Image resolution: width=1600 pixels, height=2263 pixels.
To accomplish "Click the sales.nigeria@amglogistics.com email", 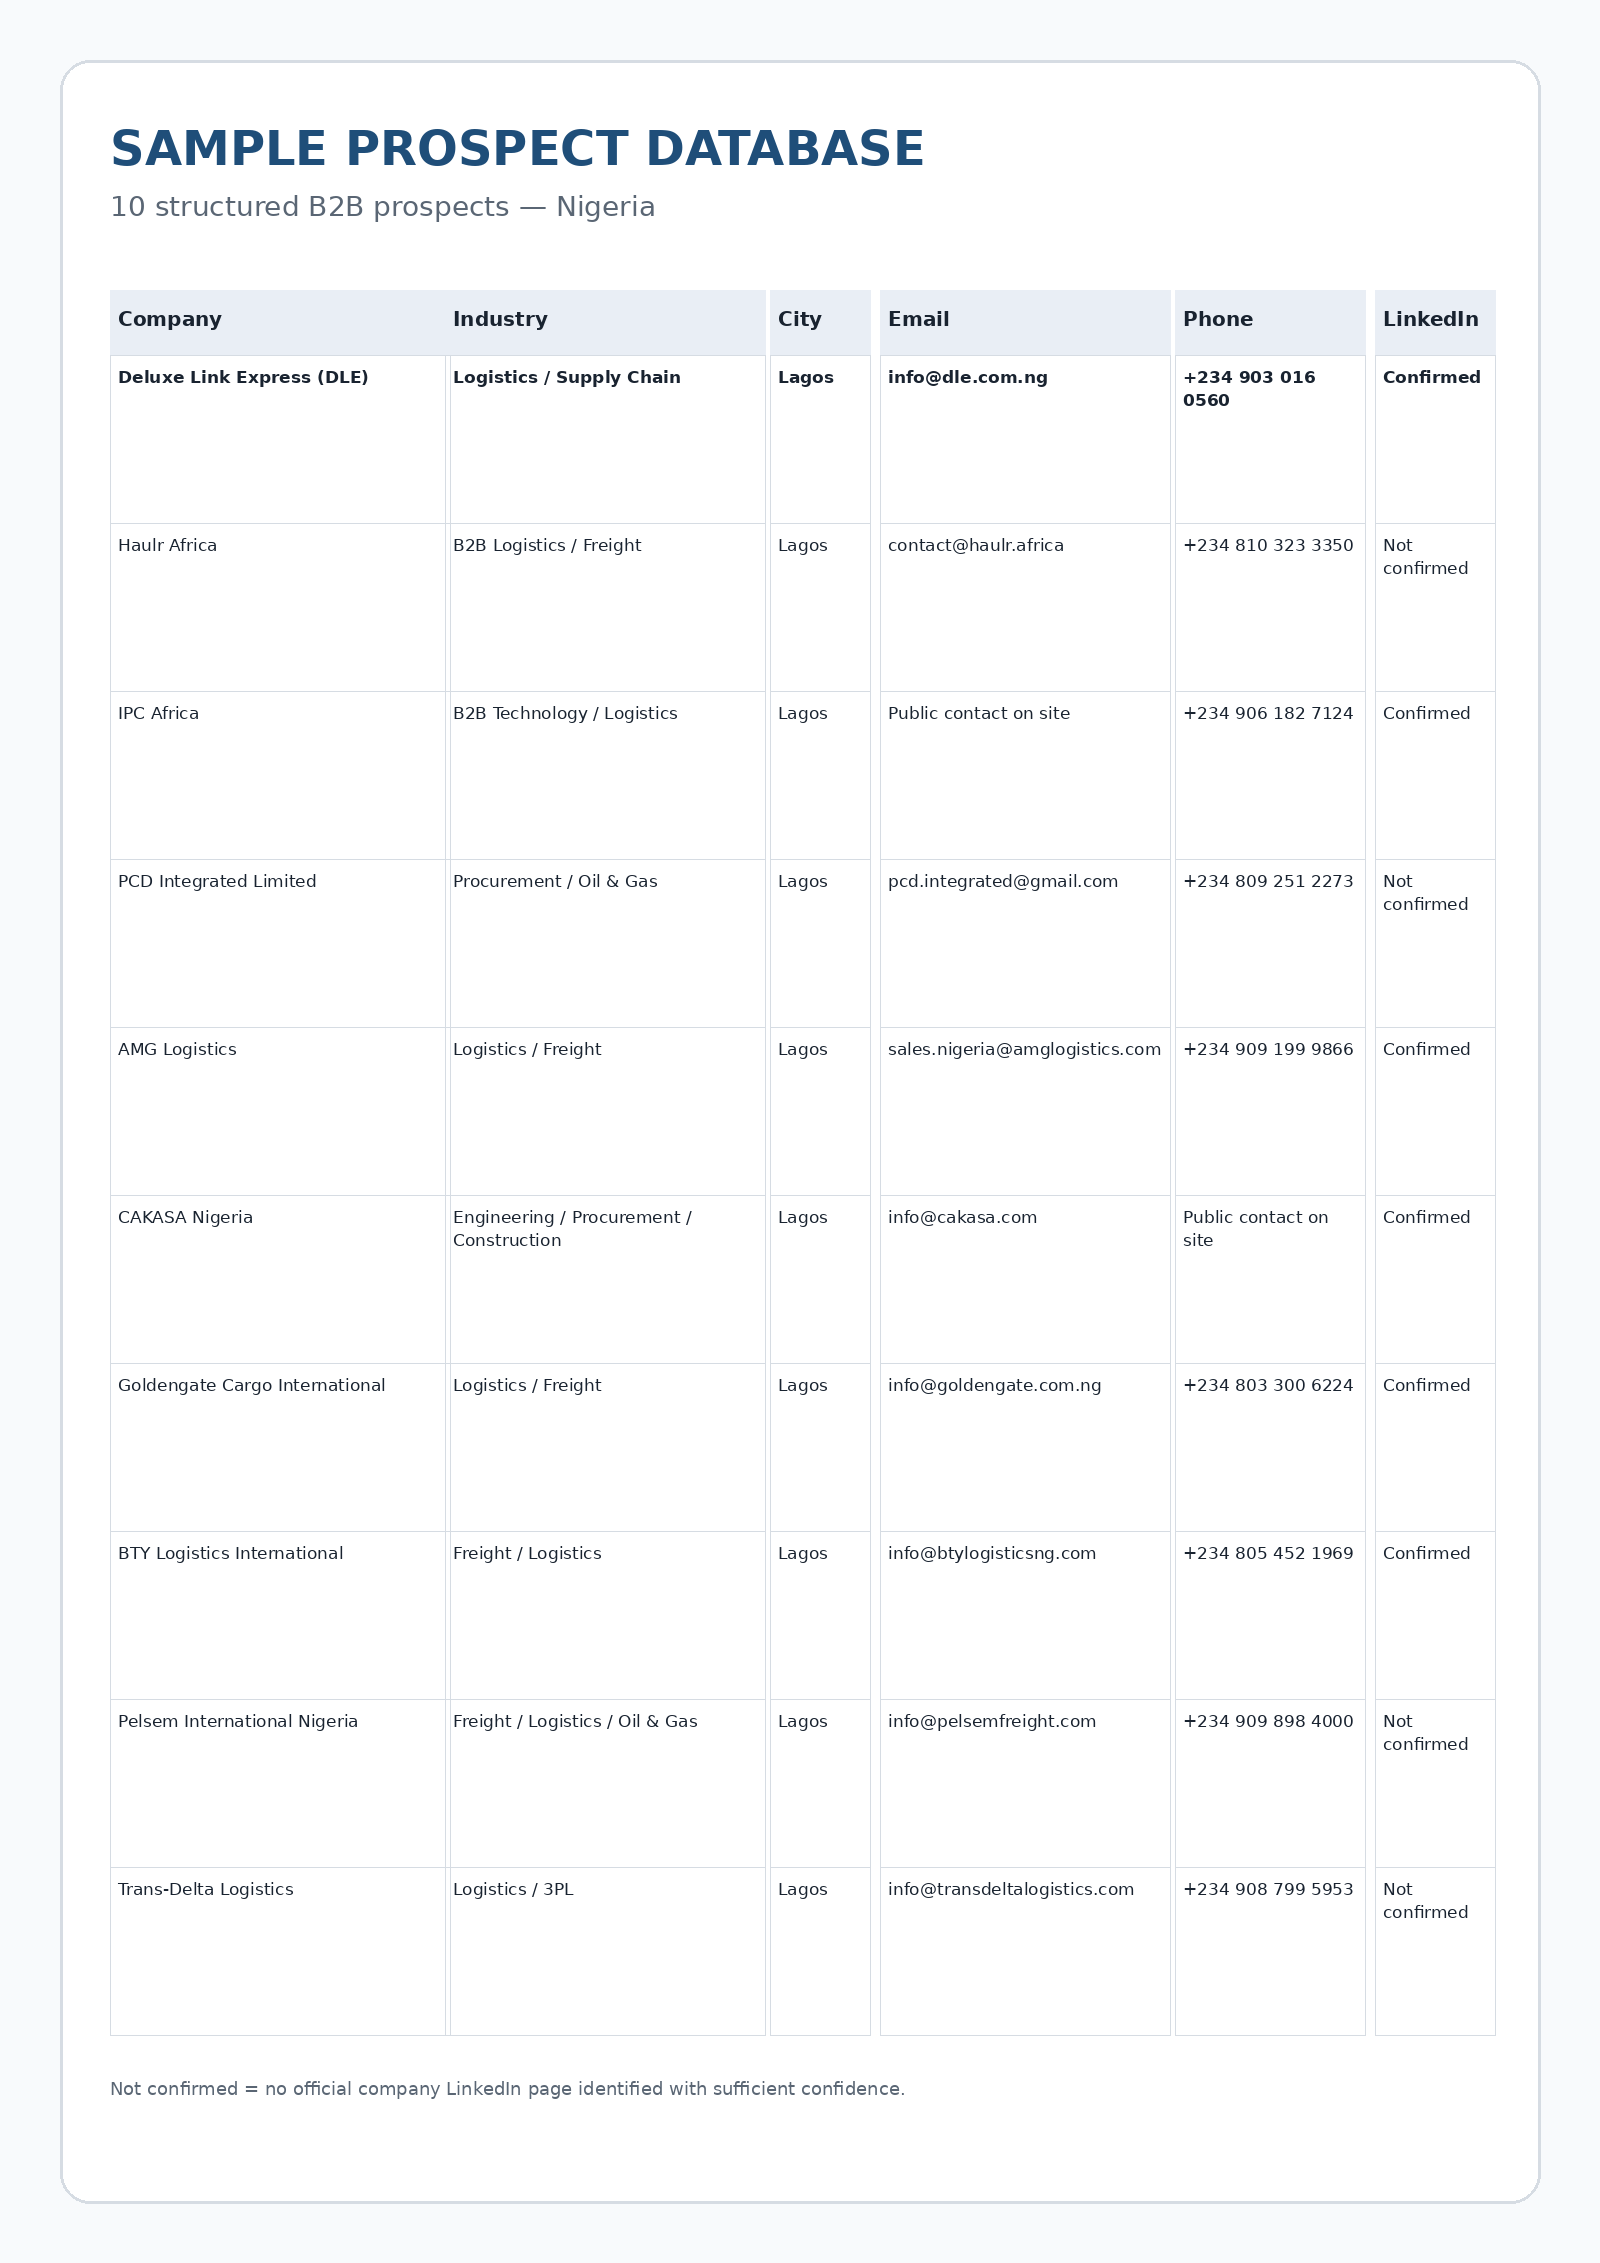I will tap(1024, 1049).
